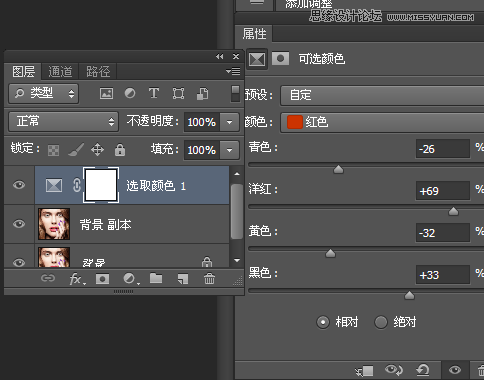
Task: Select the 相对 radio button
Action: [x=323, y=322]
